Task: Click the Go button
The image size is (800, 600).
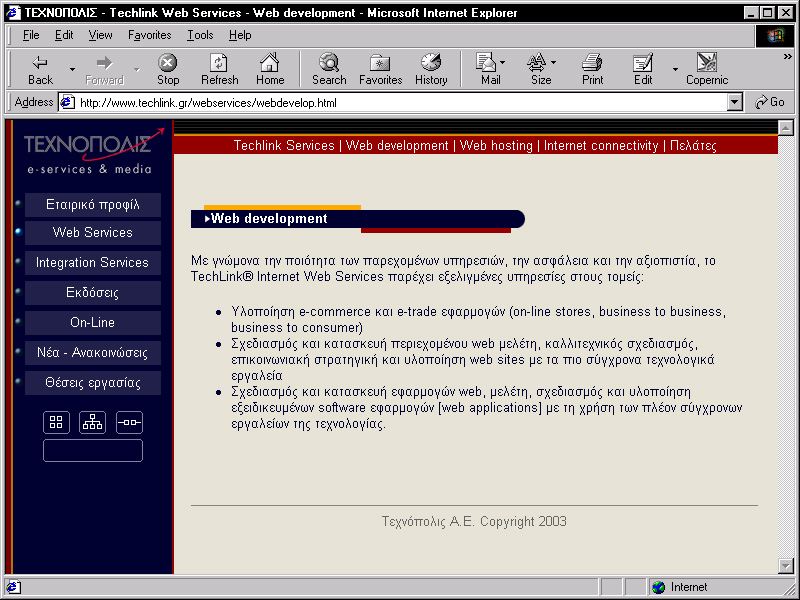Action: tap(770, 103)
